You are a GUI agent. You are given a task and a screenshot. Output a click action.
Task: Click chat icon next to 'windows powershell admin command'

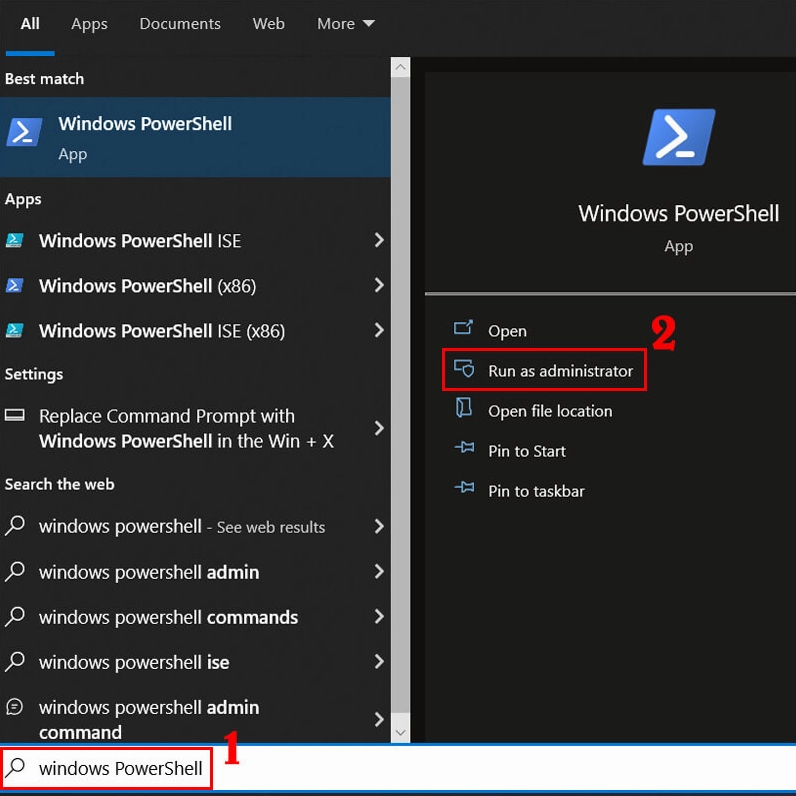15,707
